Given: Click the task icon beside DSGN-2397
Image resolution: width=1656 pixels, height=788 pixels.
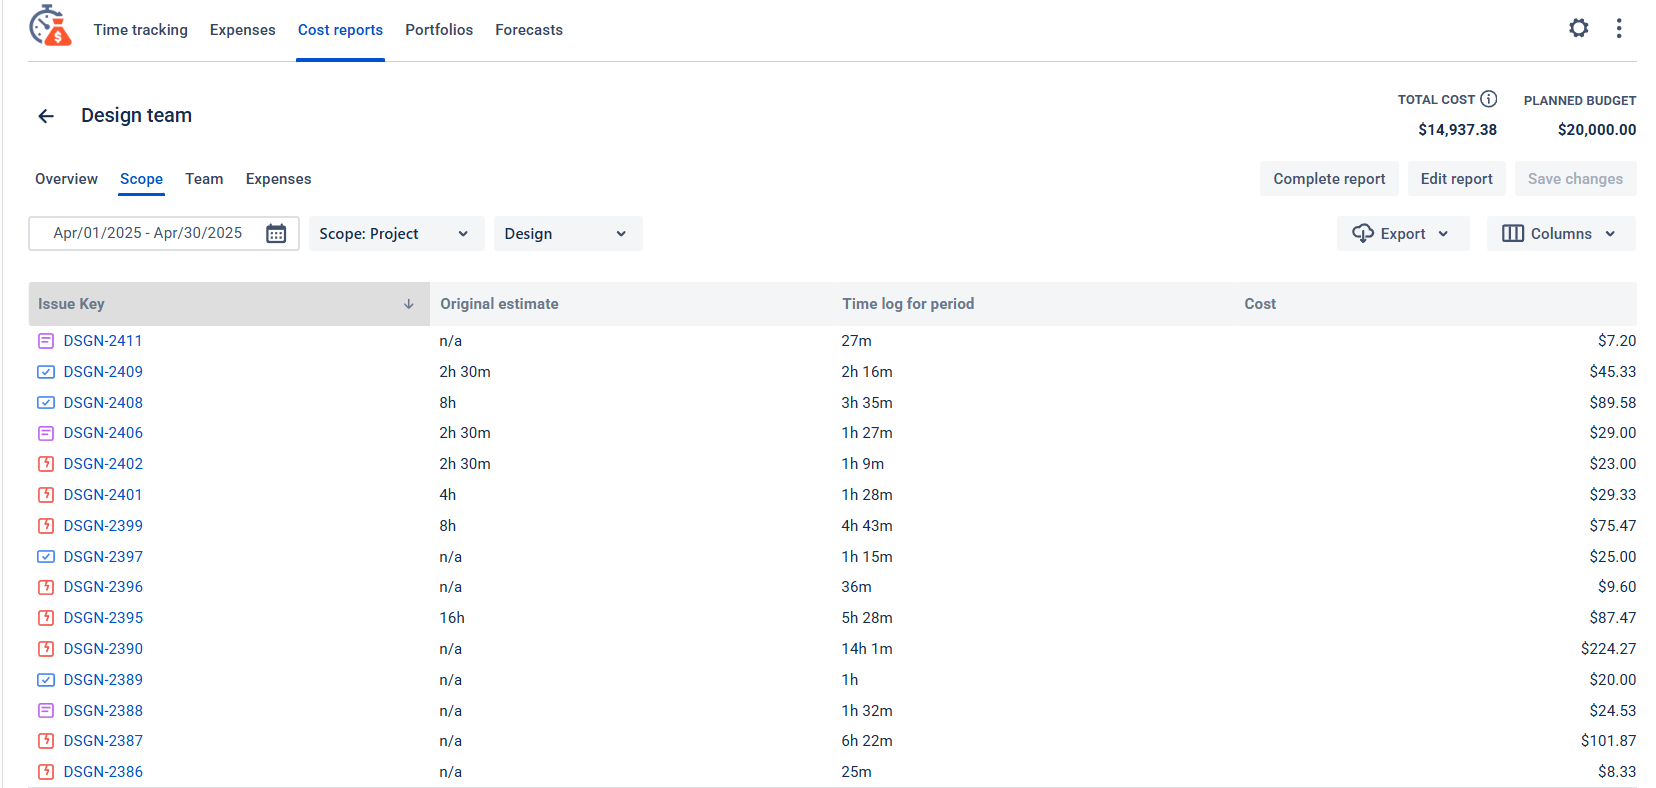Looking at the screenshot, I should [46, 557].
